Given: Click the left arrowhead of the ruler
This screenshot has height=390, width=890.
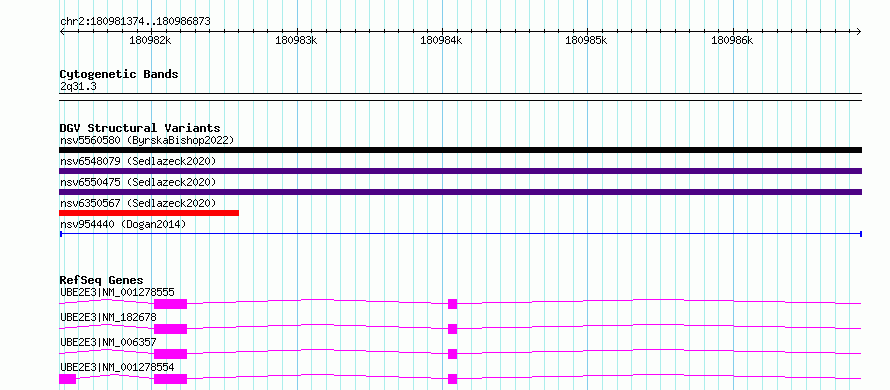Looking at the screenshot, I should tap(62, 32).
